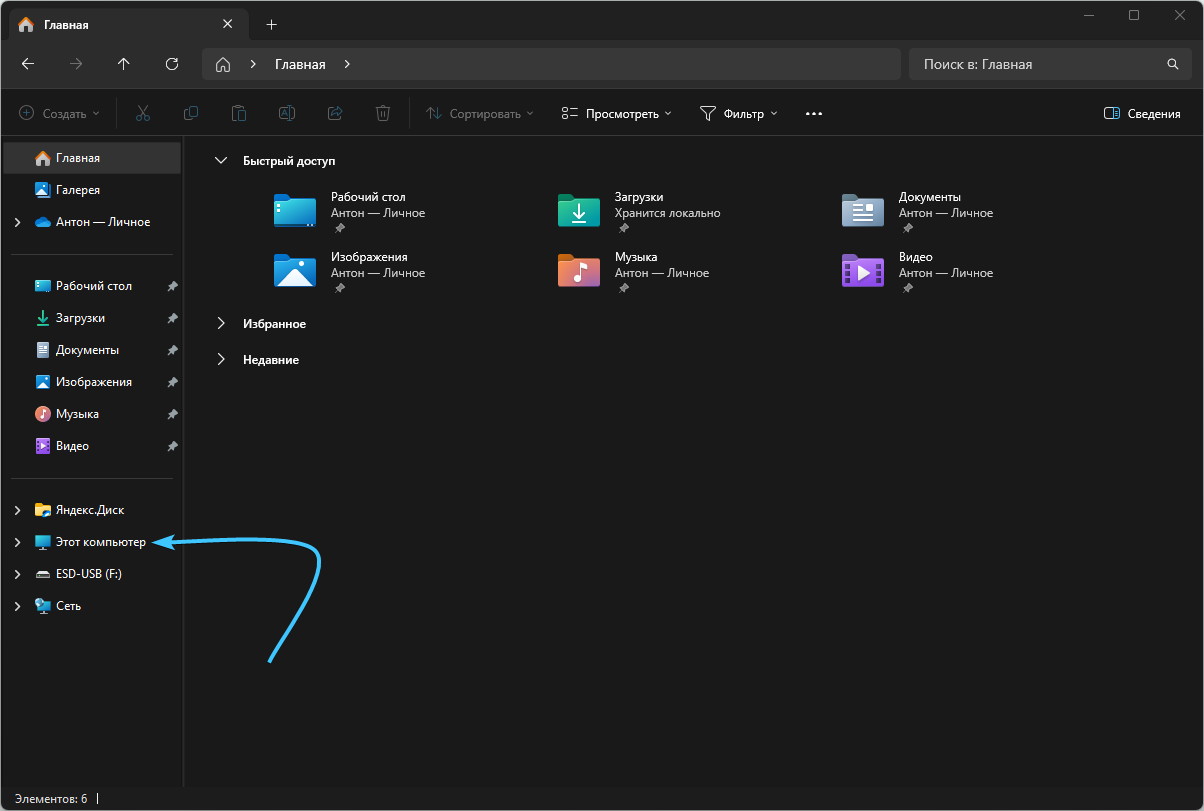Click the Cut scissors icon in toolbar
The height and width of the screenshot is (811, 1204).
143,114
